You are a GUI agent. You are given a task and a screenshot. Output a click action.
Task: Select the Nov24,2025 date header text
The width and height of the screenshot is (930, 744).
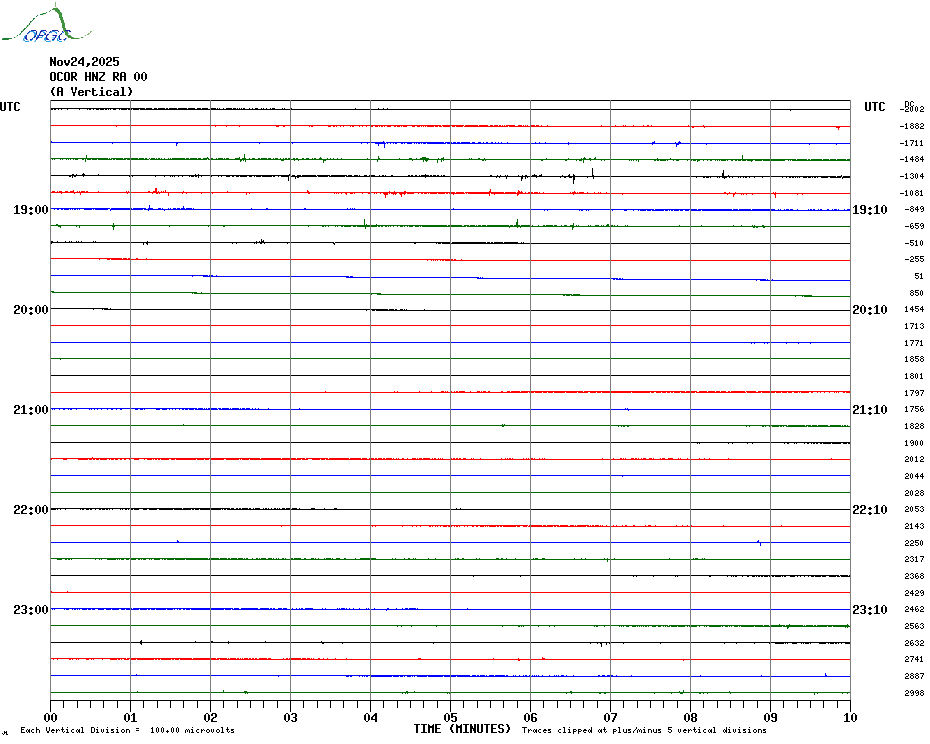pos(84,62)
